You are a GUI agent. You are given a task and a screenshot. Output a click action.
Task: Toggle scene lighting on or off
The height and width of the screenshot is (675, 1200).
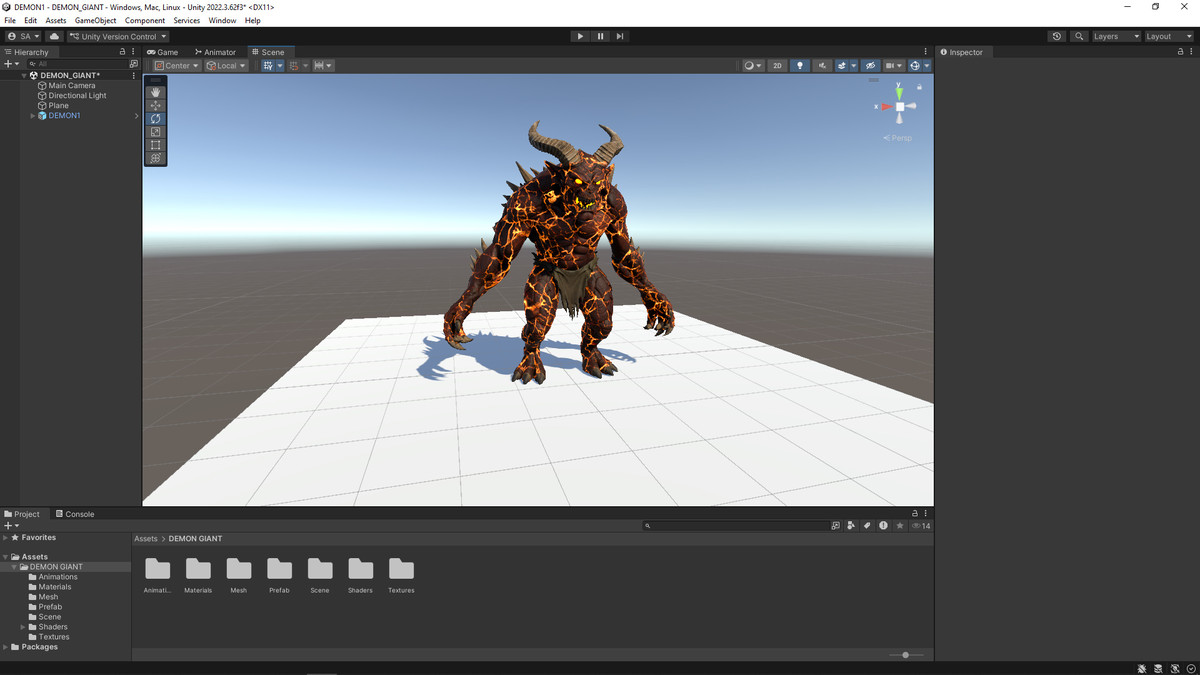(799, 66)
